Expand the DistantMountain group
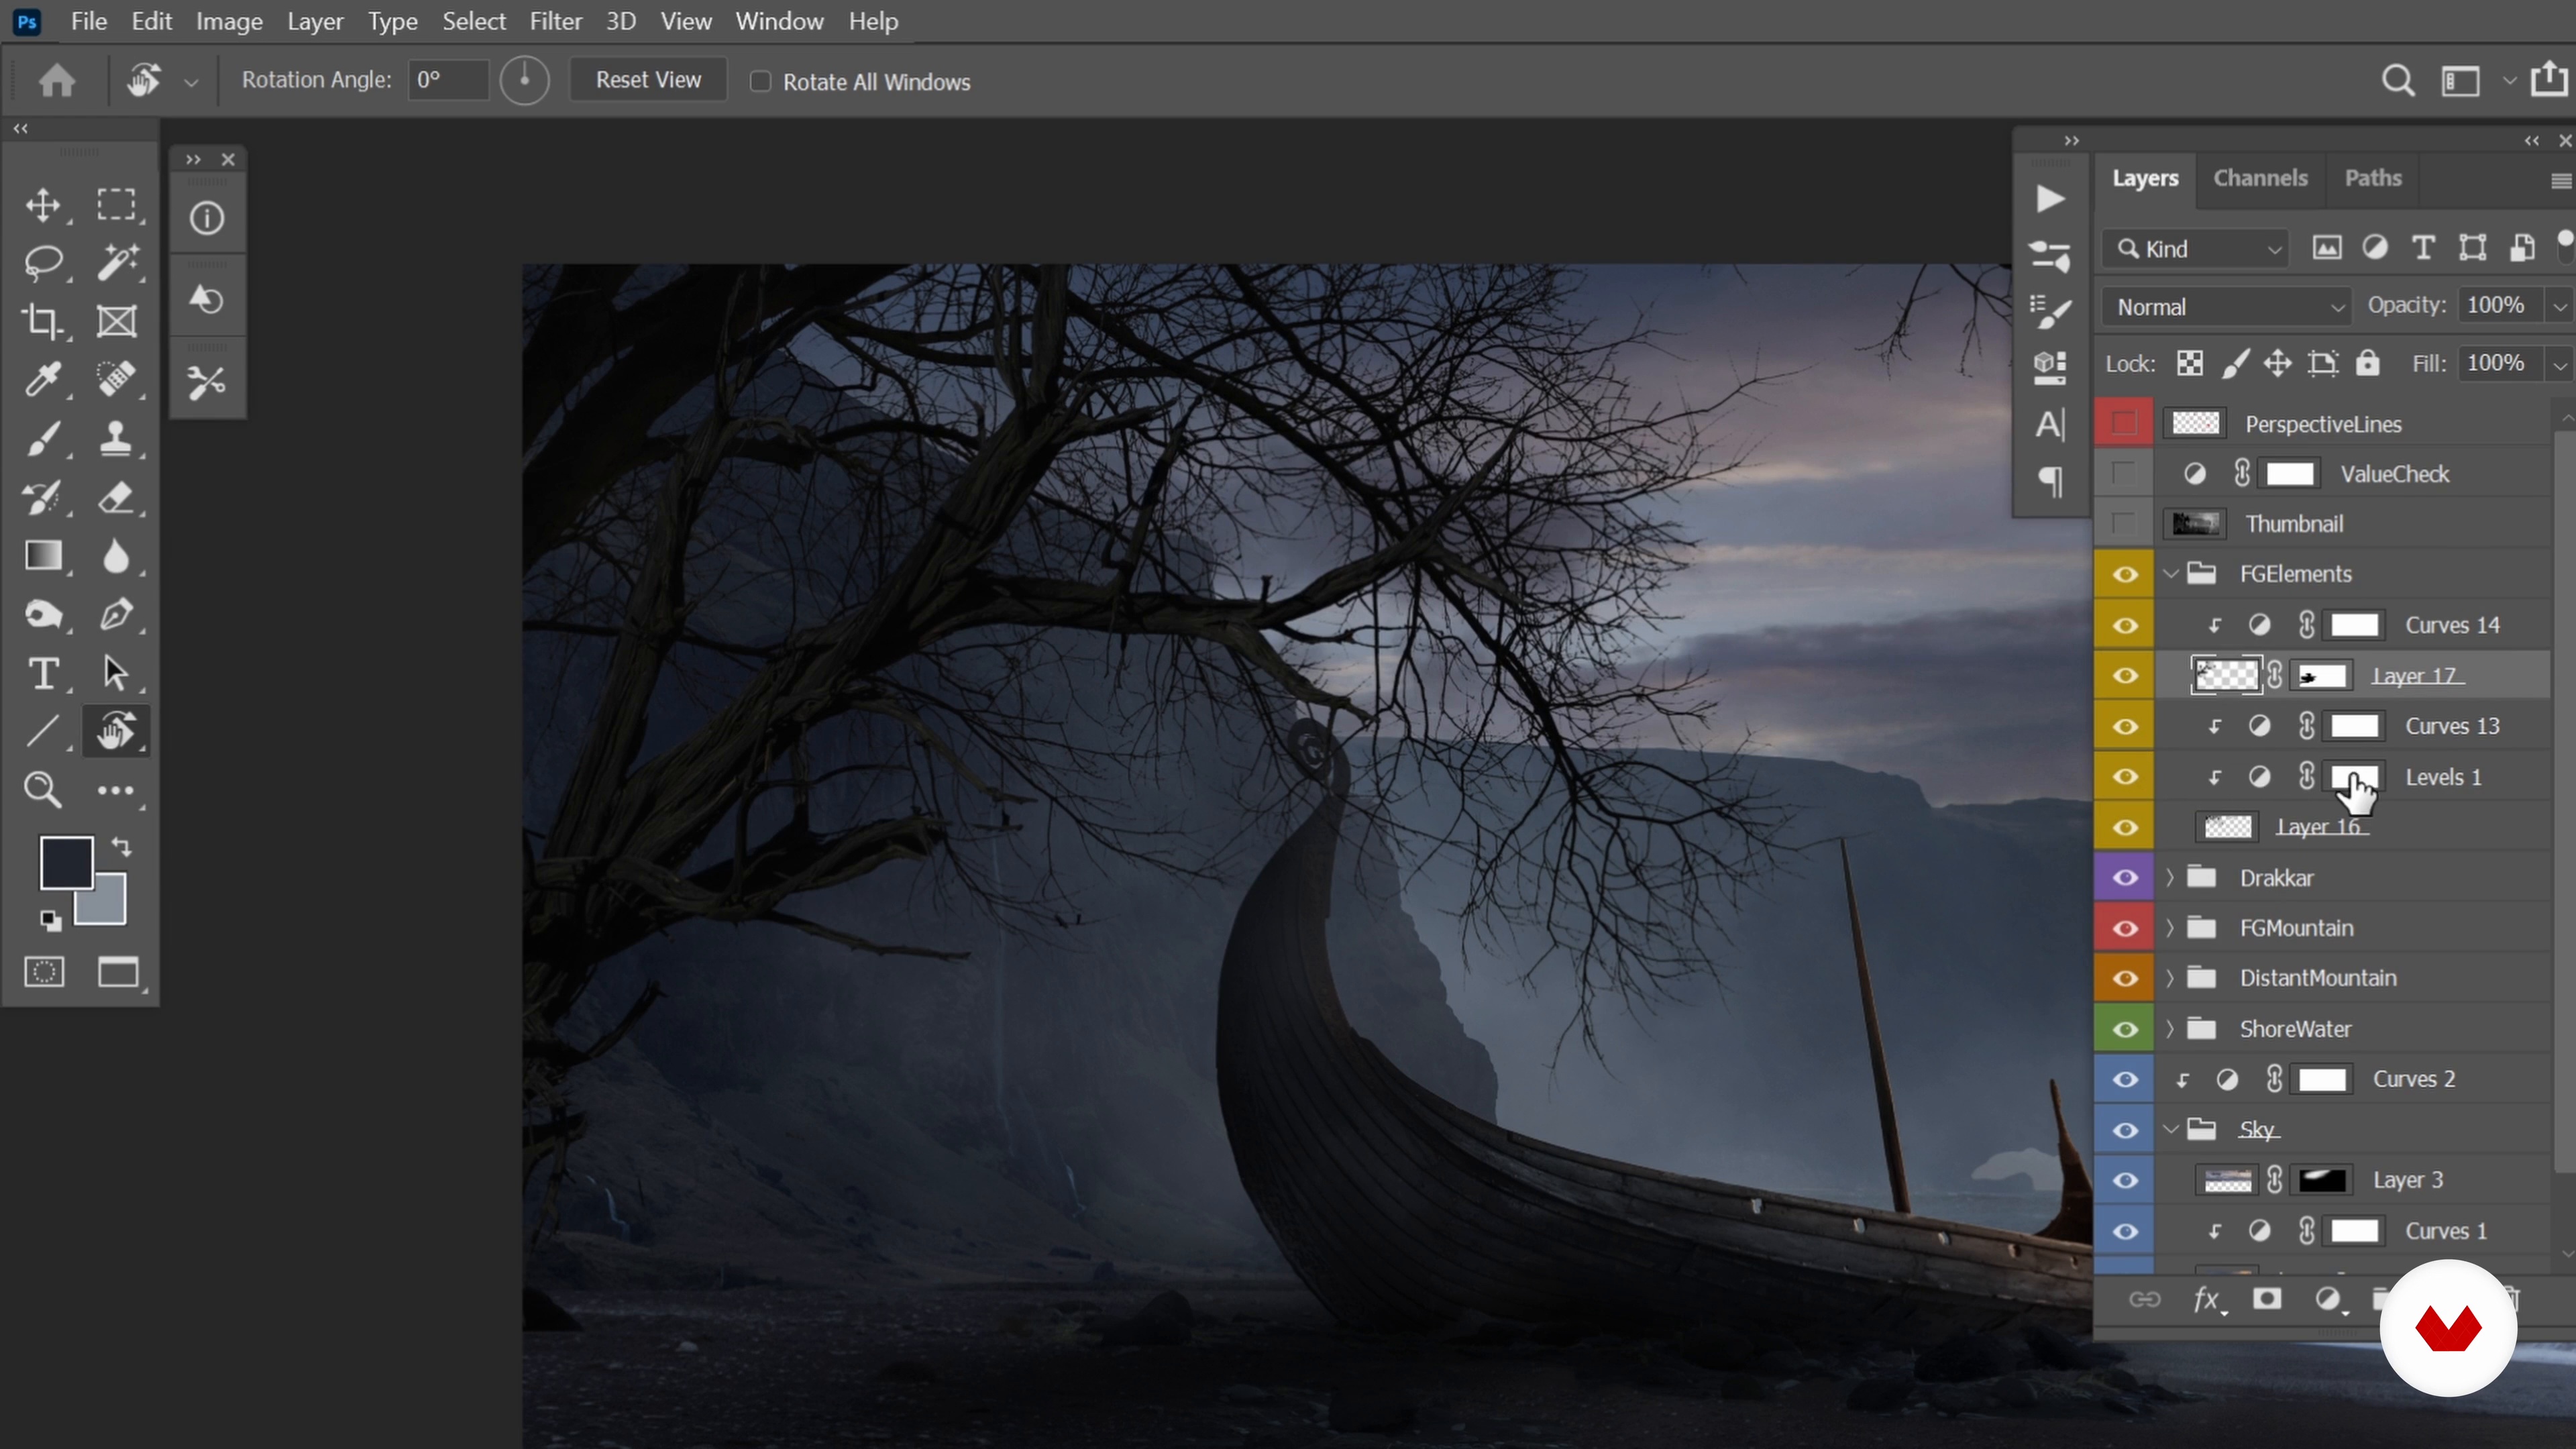2576x1449 pixels. [x=2170, y=978]
